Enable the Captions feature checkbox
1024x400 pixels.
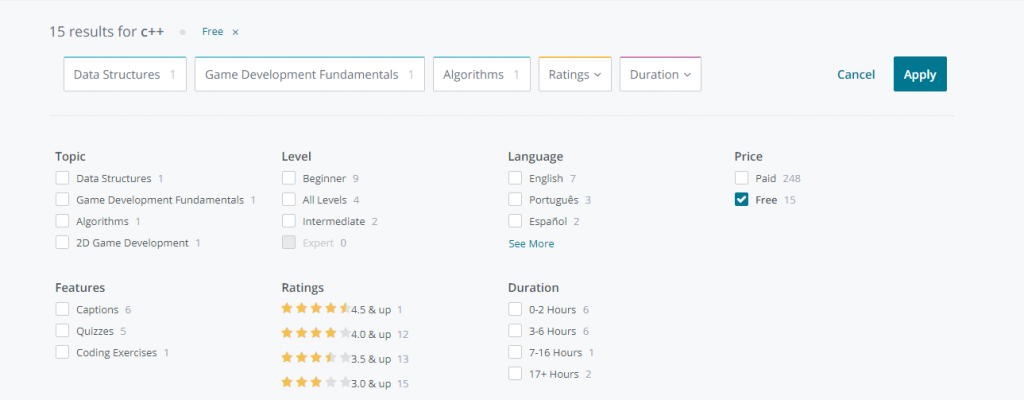tap(63, 309)
